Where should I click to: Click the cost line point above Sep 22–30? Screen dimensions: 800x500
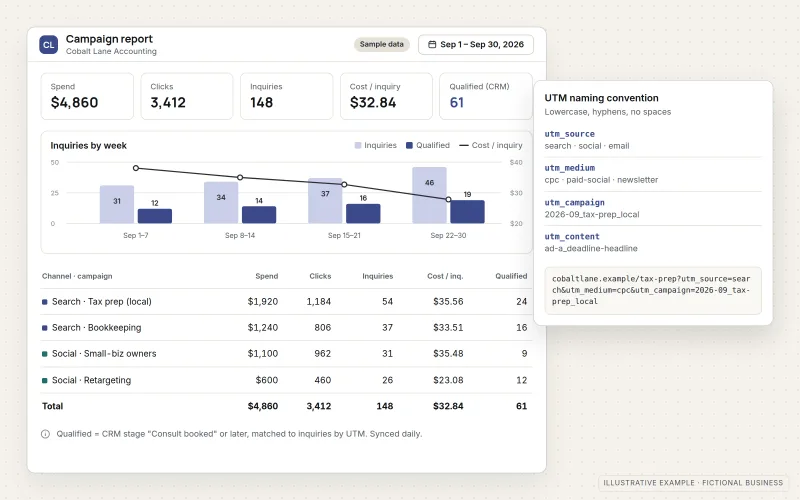pyautogui.click(x=448, y=199)
